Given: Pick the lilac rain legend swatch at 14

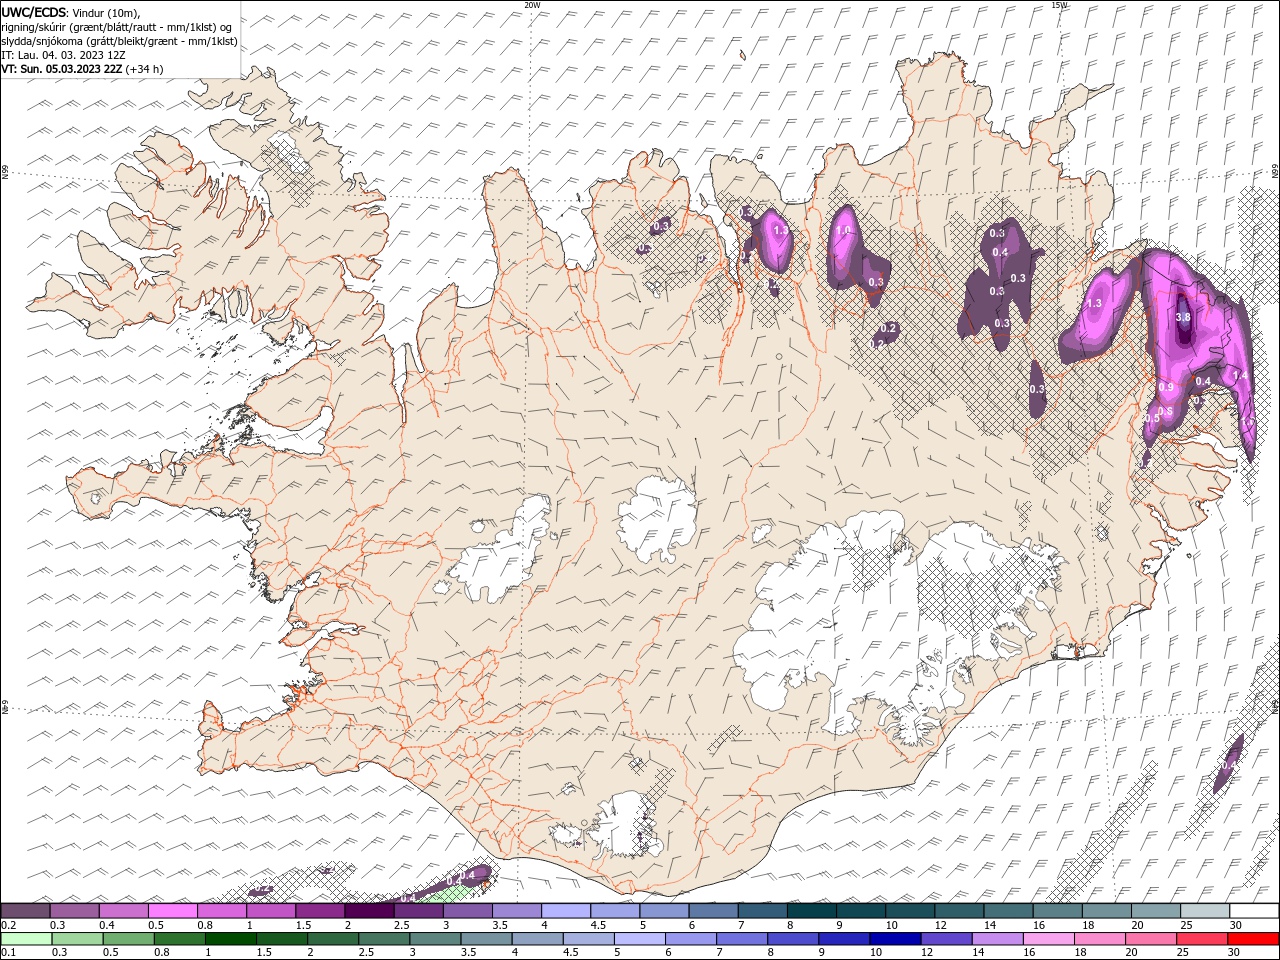Looking at the screenshot, I should pos(997,939).
